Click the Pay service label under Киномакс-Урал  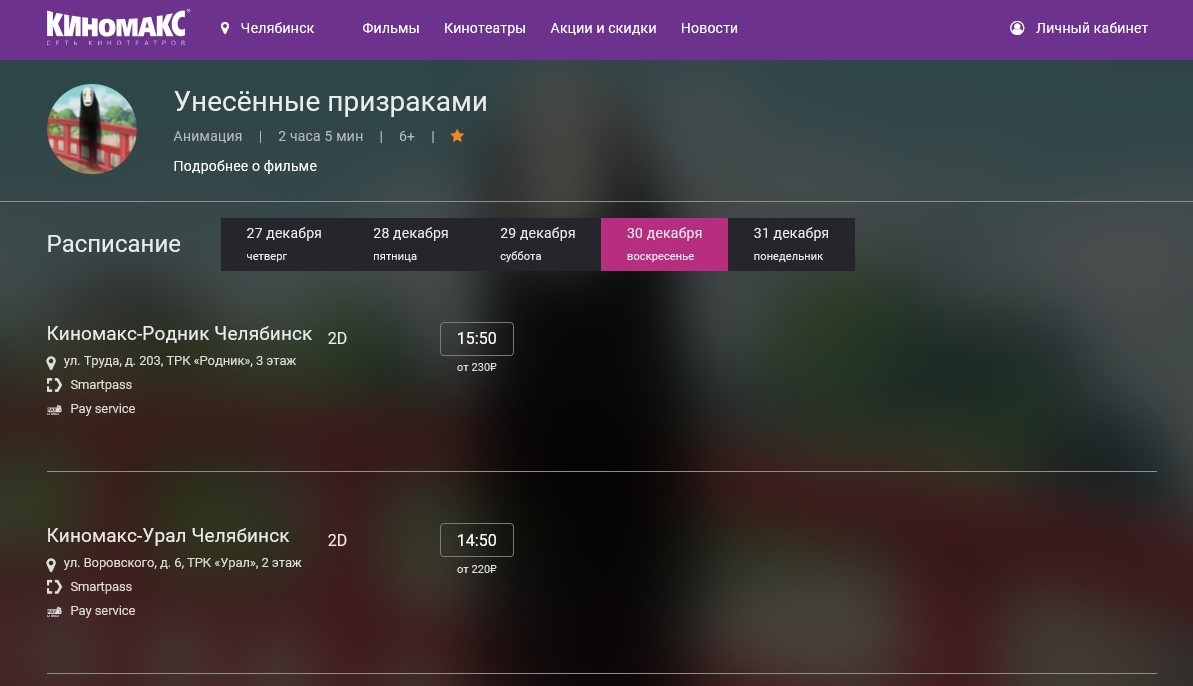pyautogui.click(x=103, y=611)
